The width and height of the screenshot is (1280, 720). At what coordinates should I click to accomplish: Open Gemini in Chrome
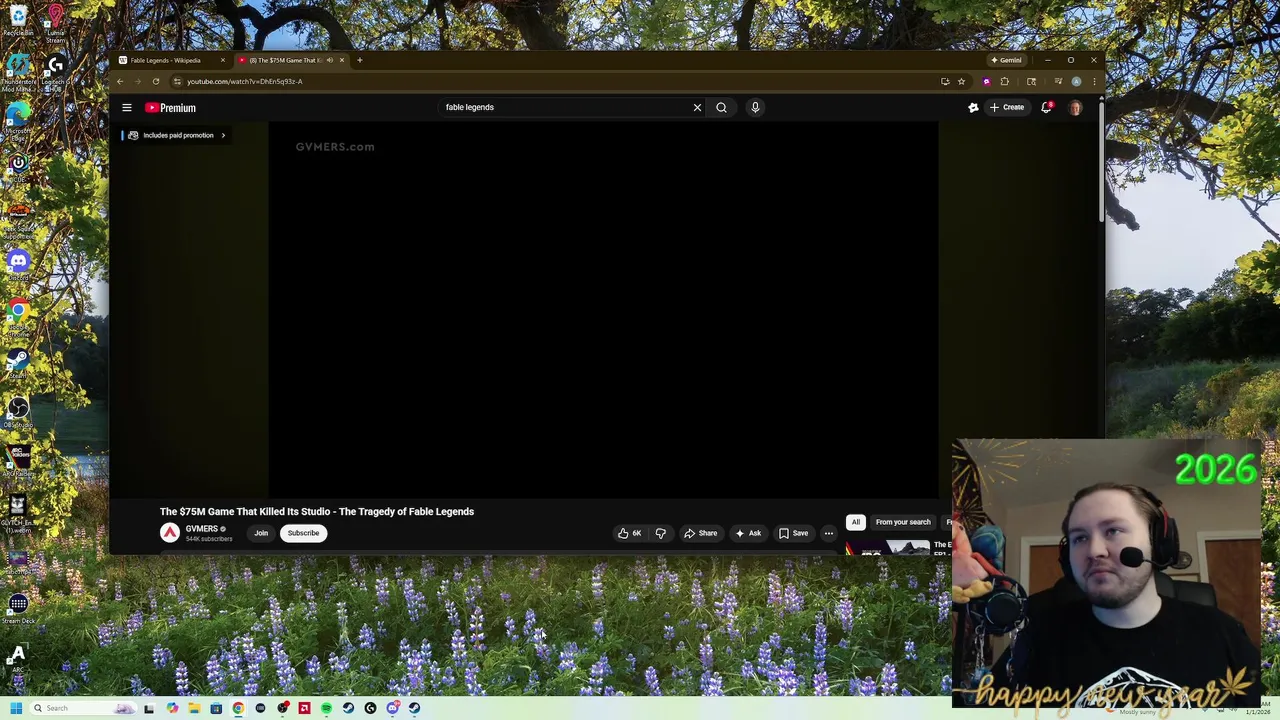point(1006,60)
